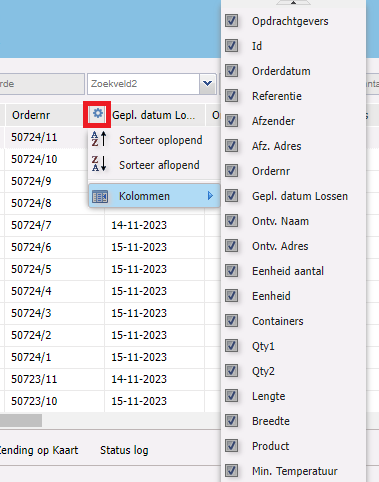Viewport: 379px width, 482px height.
Task: Open the Ordernr column settings gear
Action: pyautogui.click(x=97, y=114)
